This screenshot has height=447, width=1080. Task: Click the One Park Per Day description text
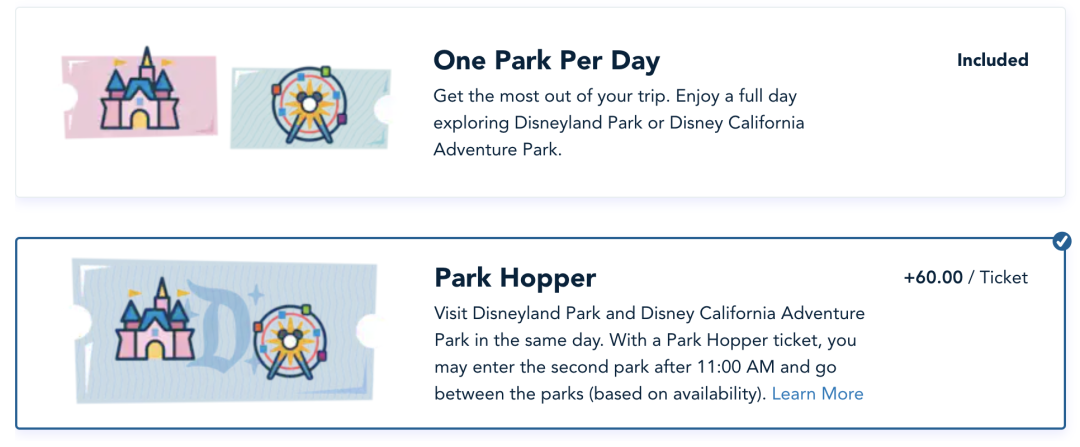coord(619,123)
